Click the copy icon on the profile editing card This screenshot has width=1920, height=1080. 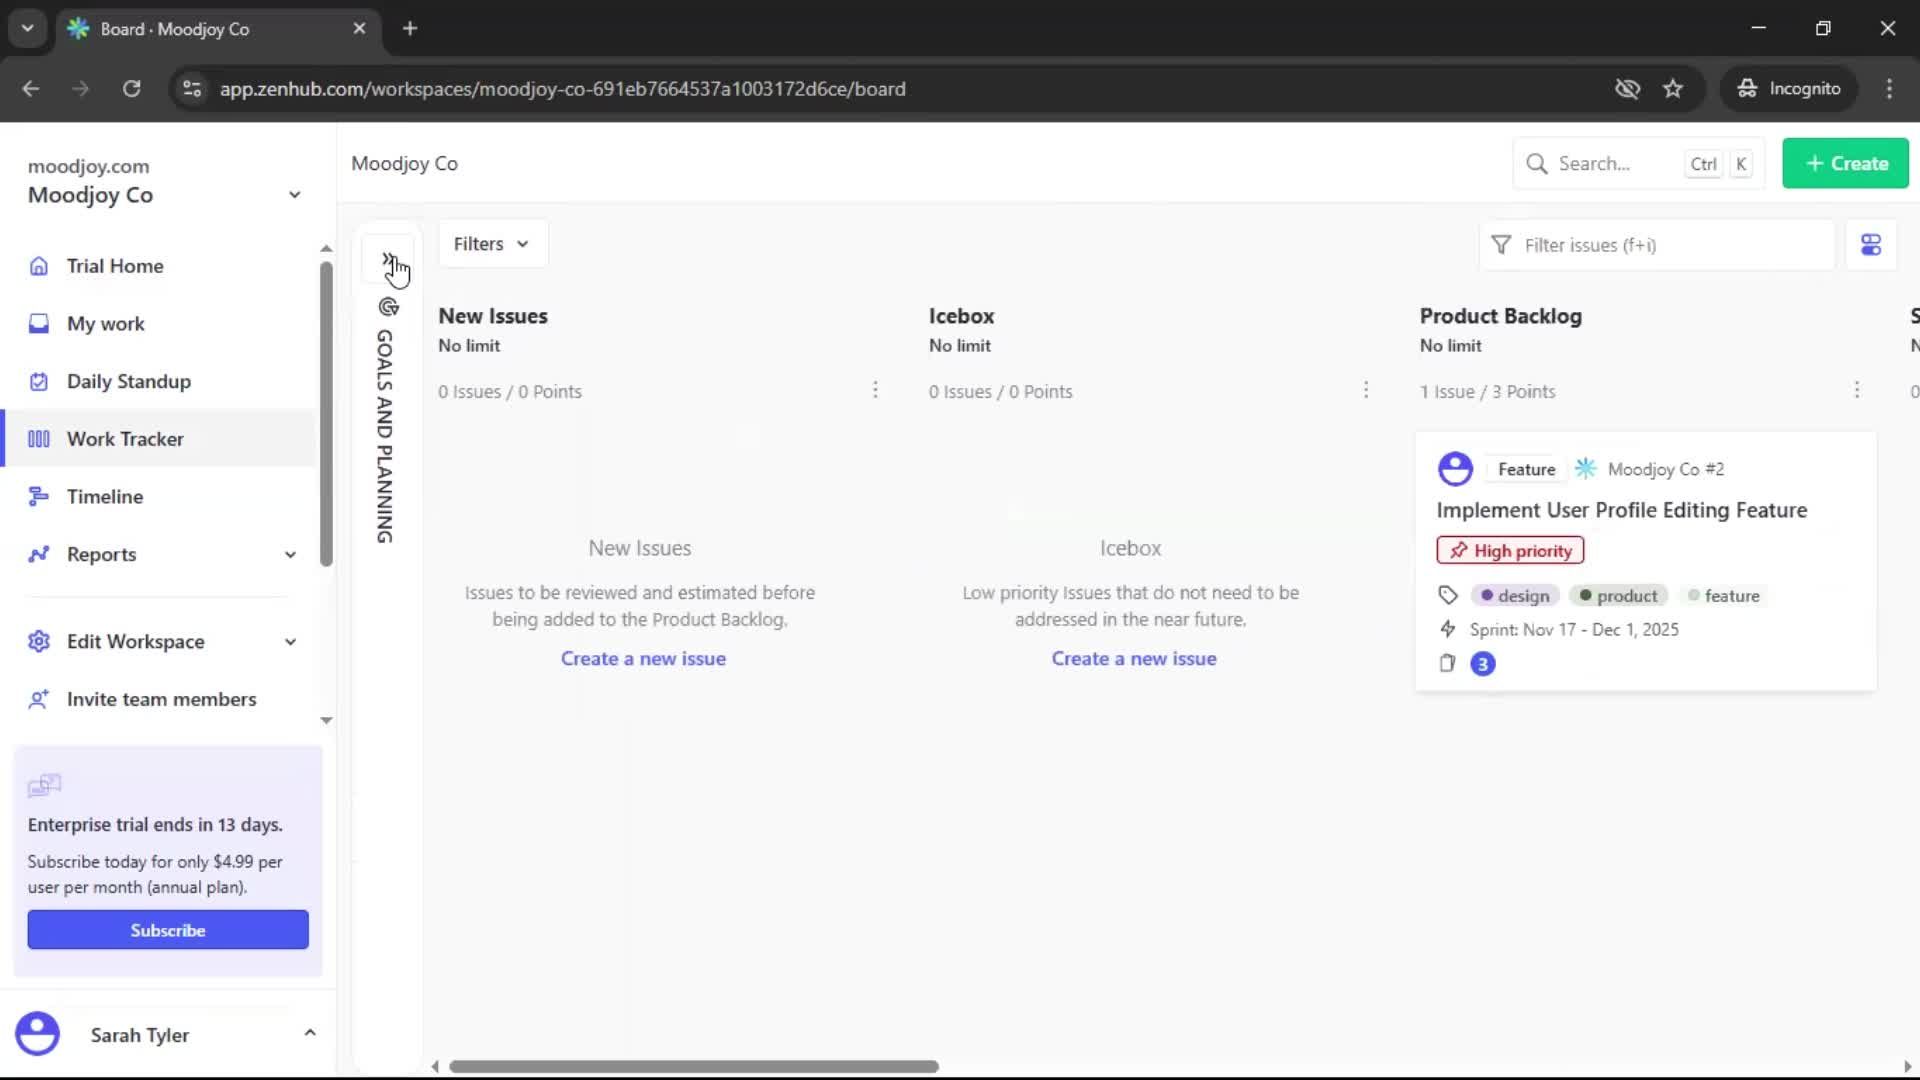coord(1447,663)
